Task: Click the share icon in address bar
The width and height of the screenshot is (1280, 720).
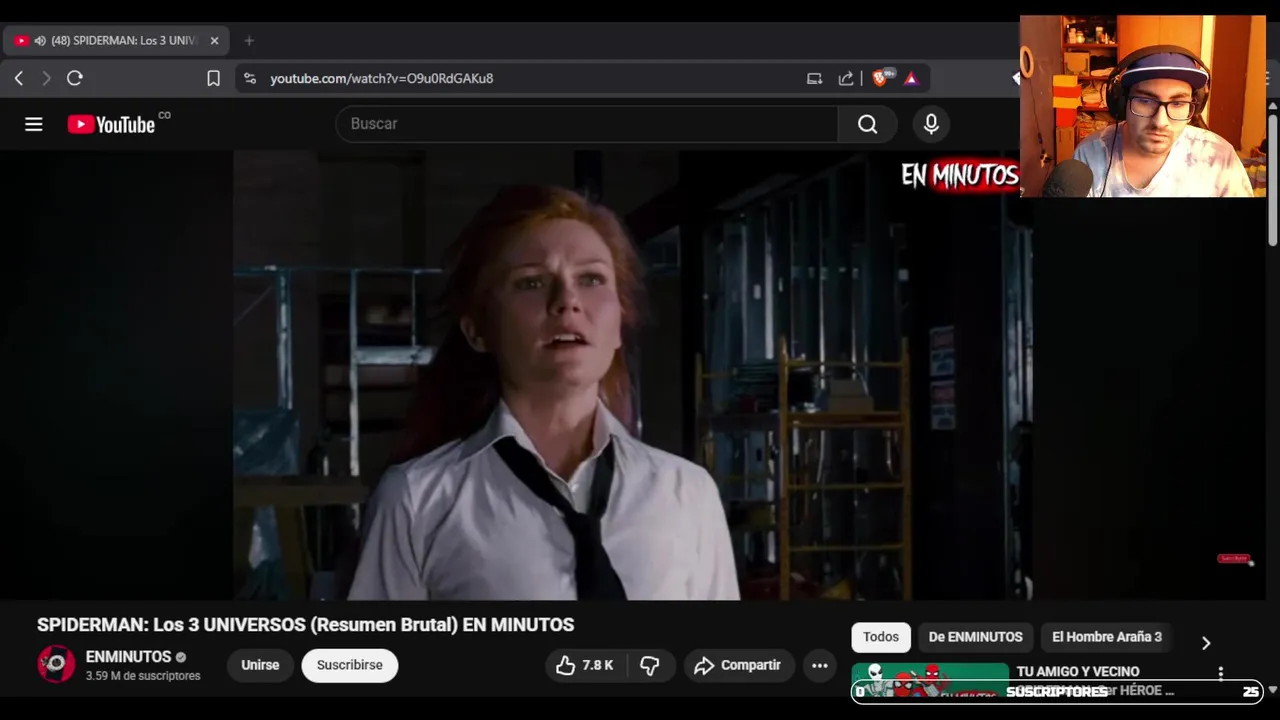Action: (846, 78)
